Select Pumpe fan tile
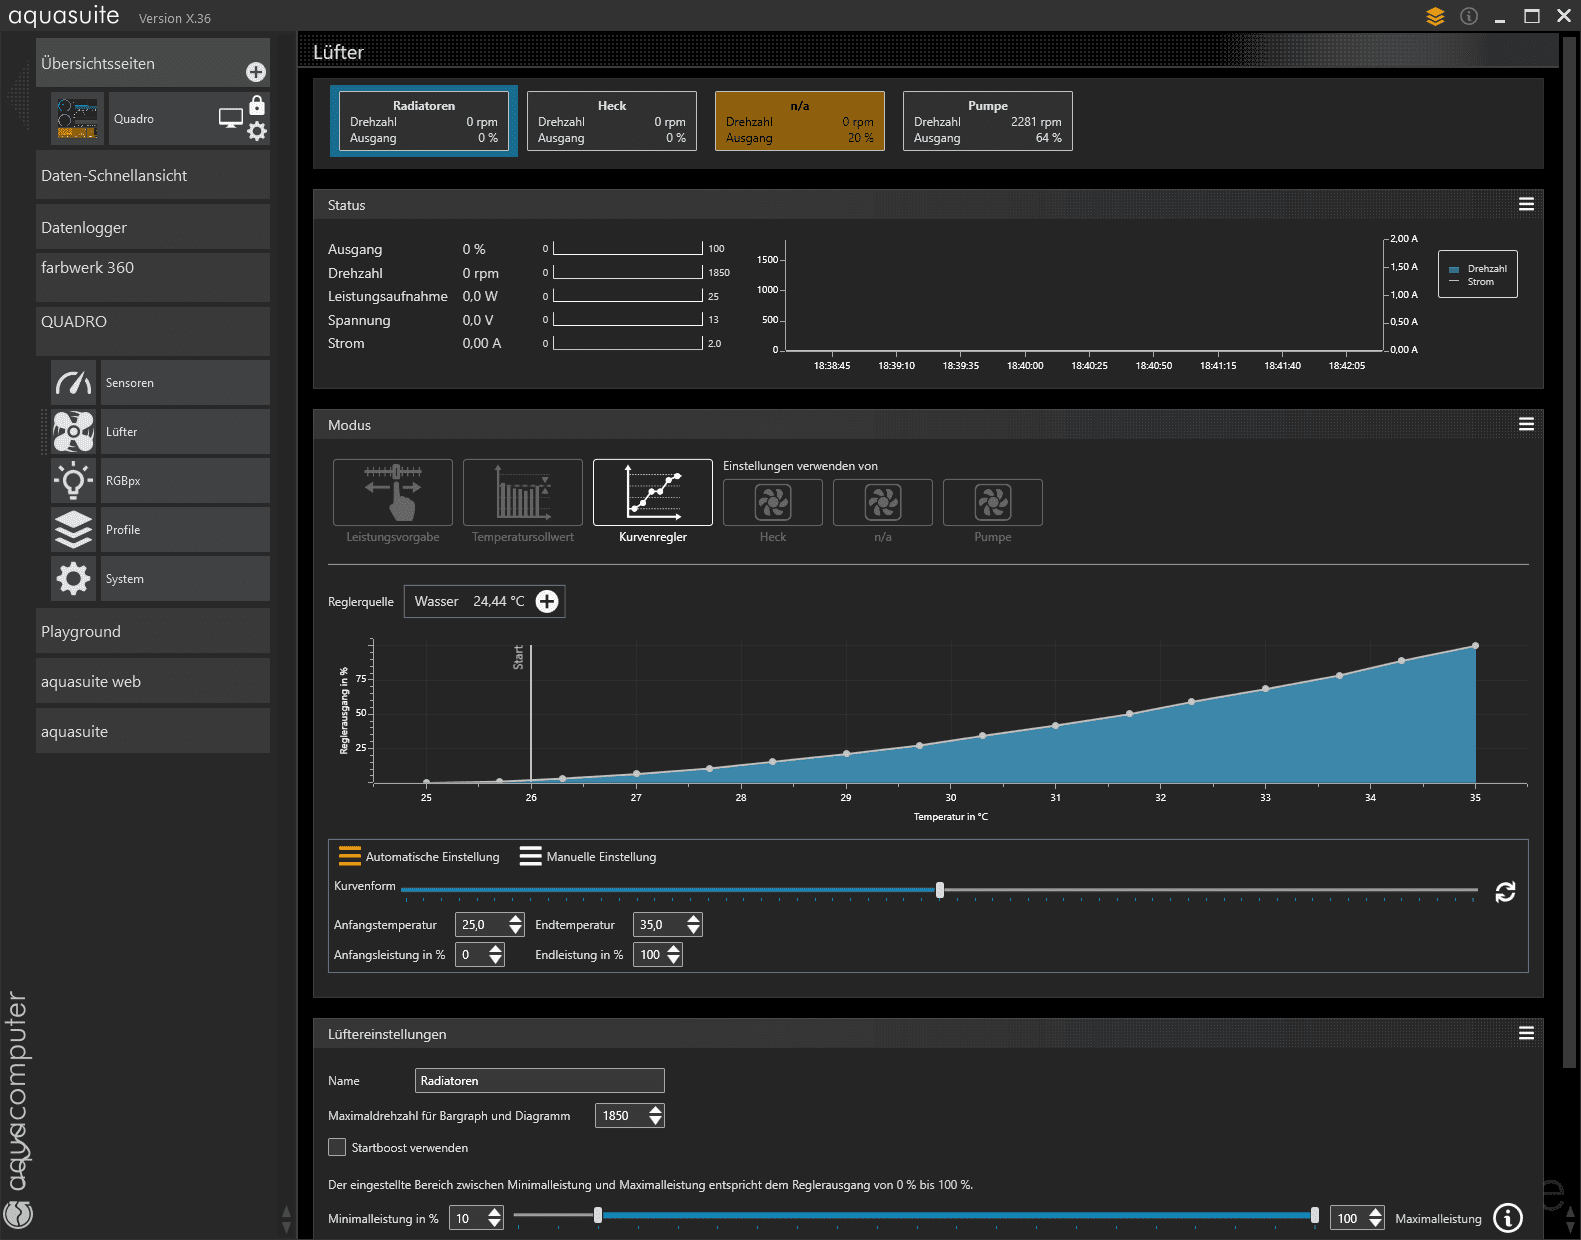Image resolution: width=1581 pixels, height=1240 pixels. click(x=988, y=121)
